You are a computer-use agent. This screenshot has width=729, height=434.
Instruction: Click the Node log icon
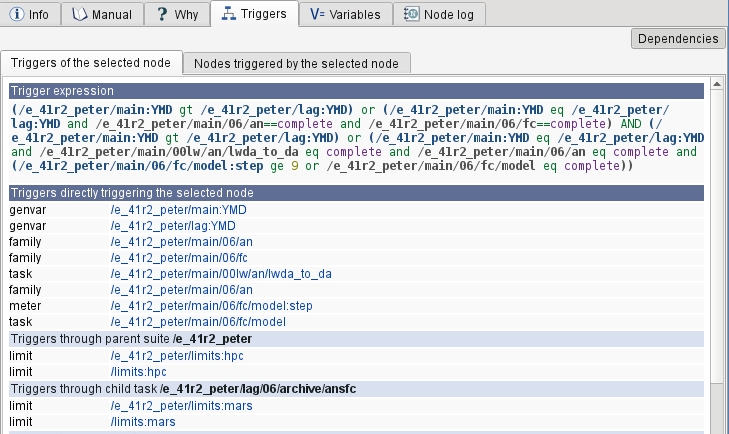click(x=411, y=14)
